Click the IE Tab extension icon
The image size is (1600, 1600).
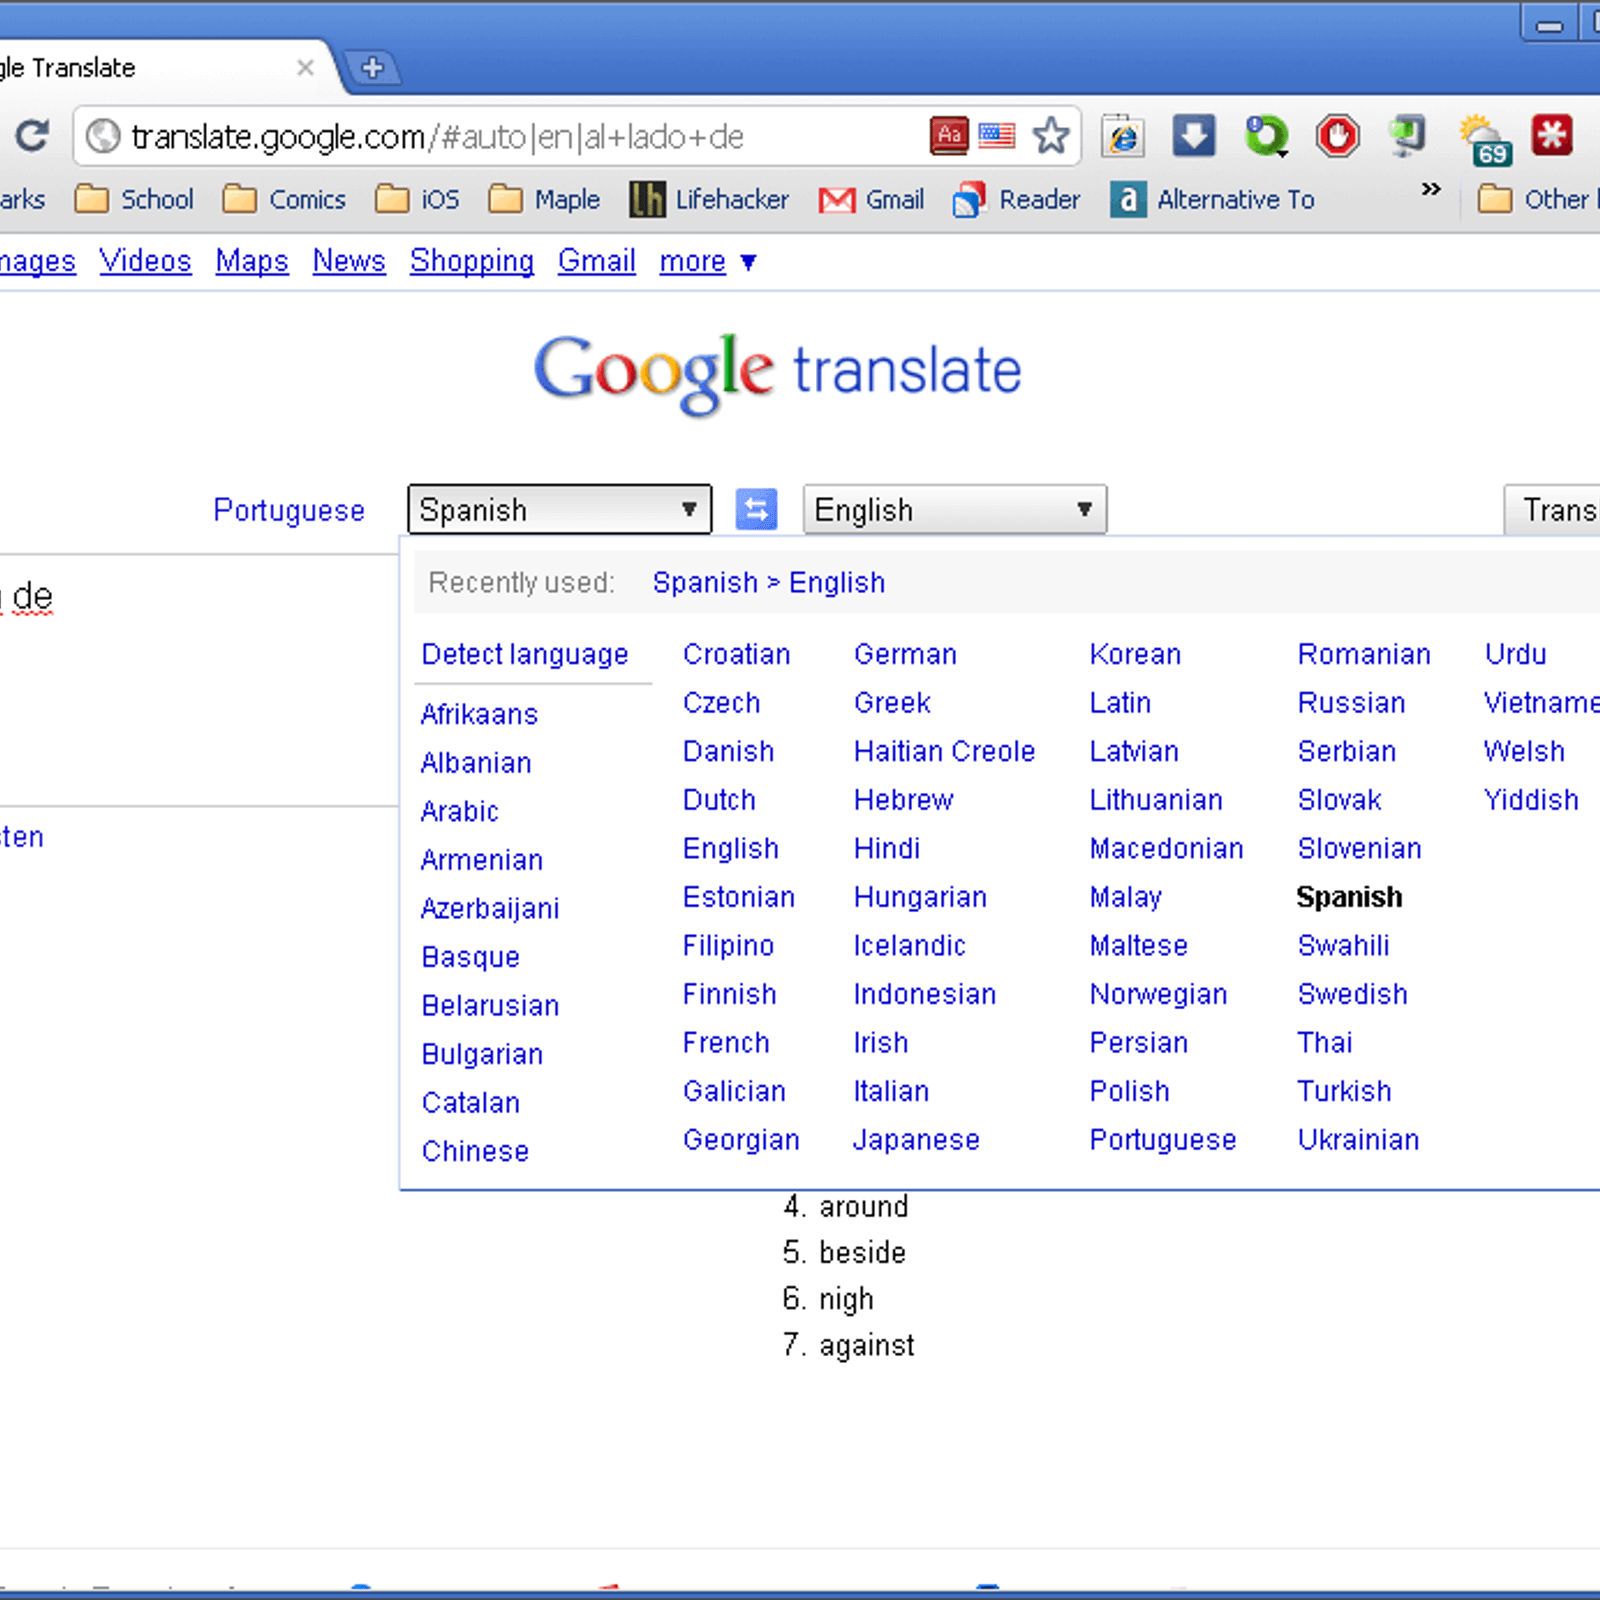click(1123, 136)
